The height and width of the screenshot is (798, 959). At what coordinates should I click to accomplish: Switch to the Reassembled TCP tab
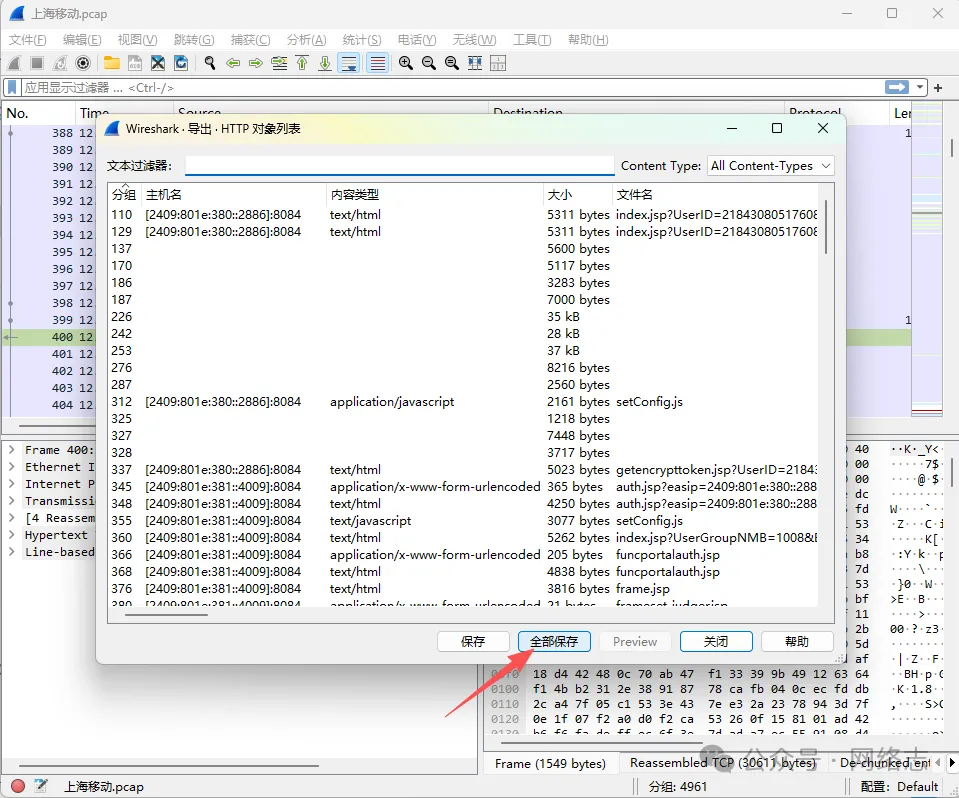[721, 763]
